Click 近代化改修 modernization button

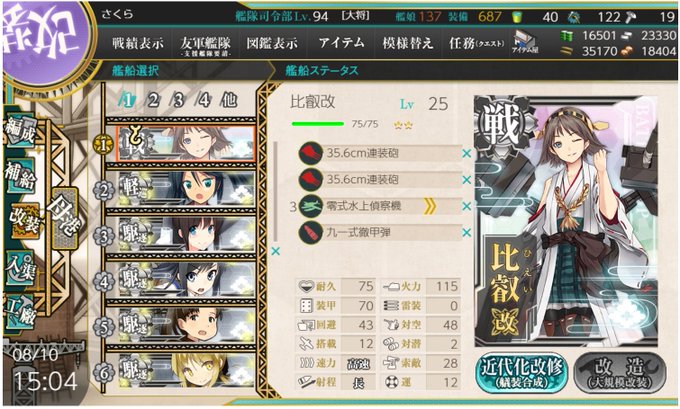pyautogui.click(x=522, y=373)
